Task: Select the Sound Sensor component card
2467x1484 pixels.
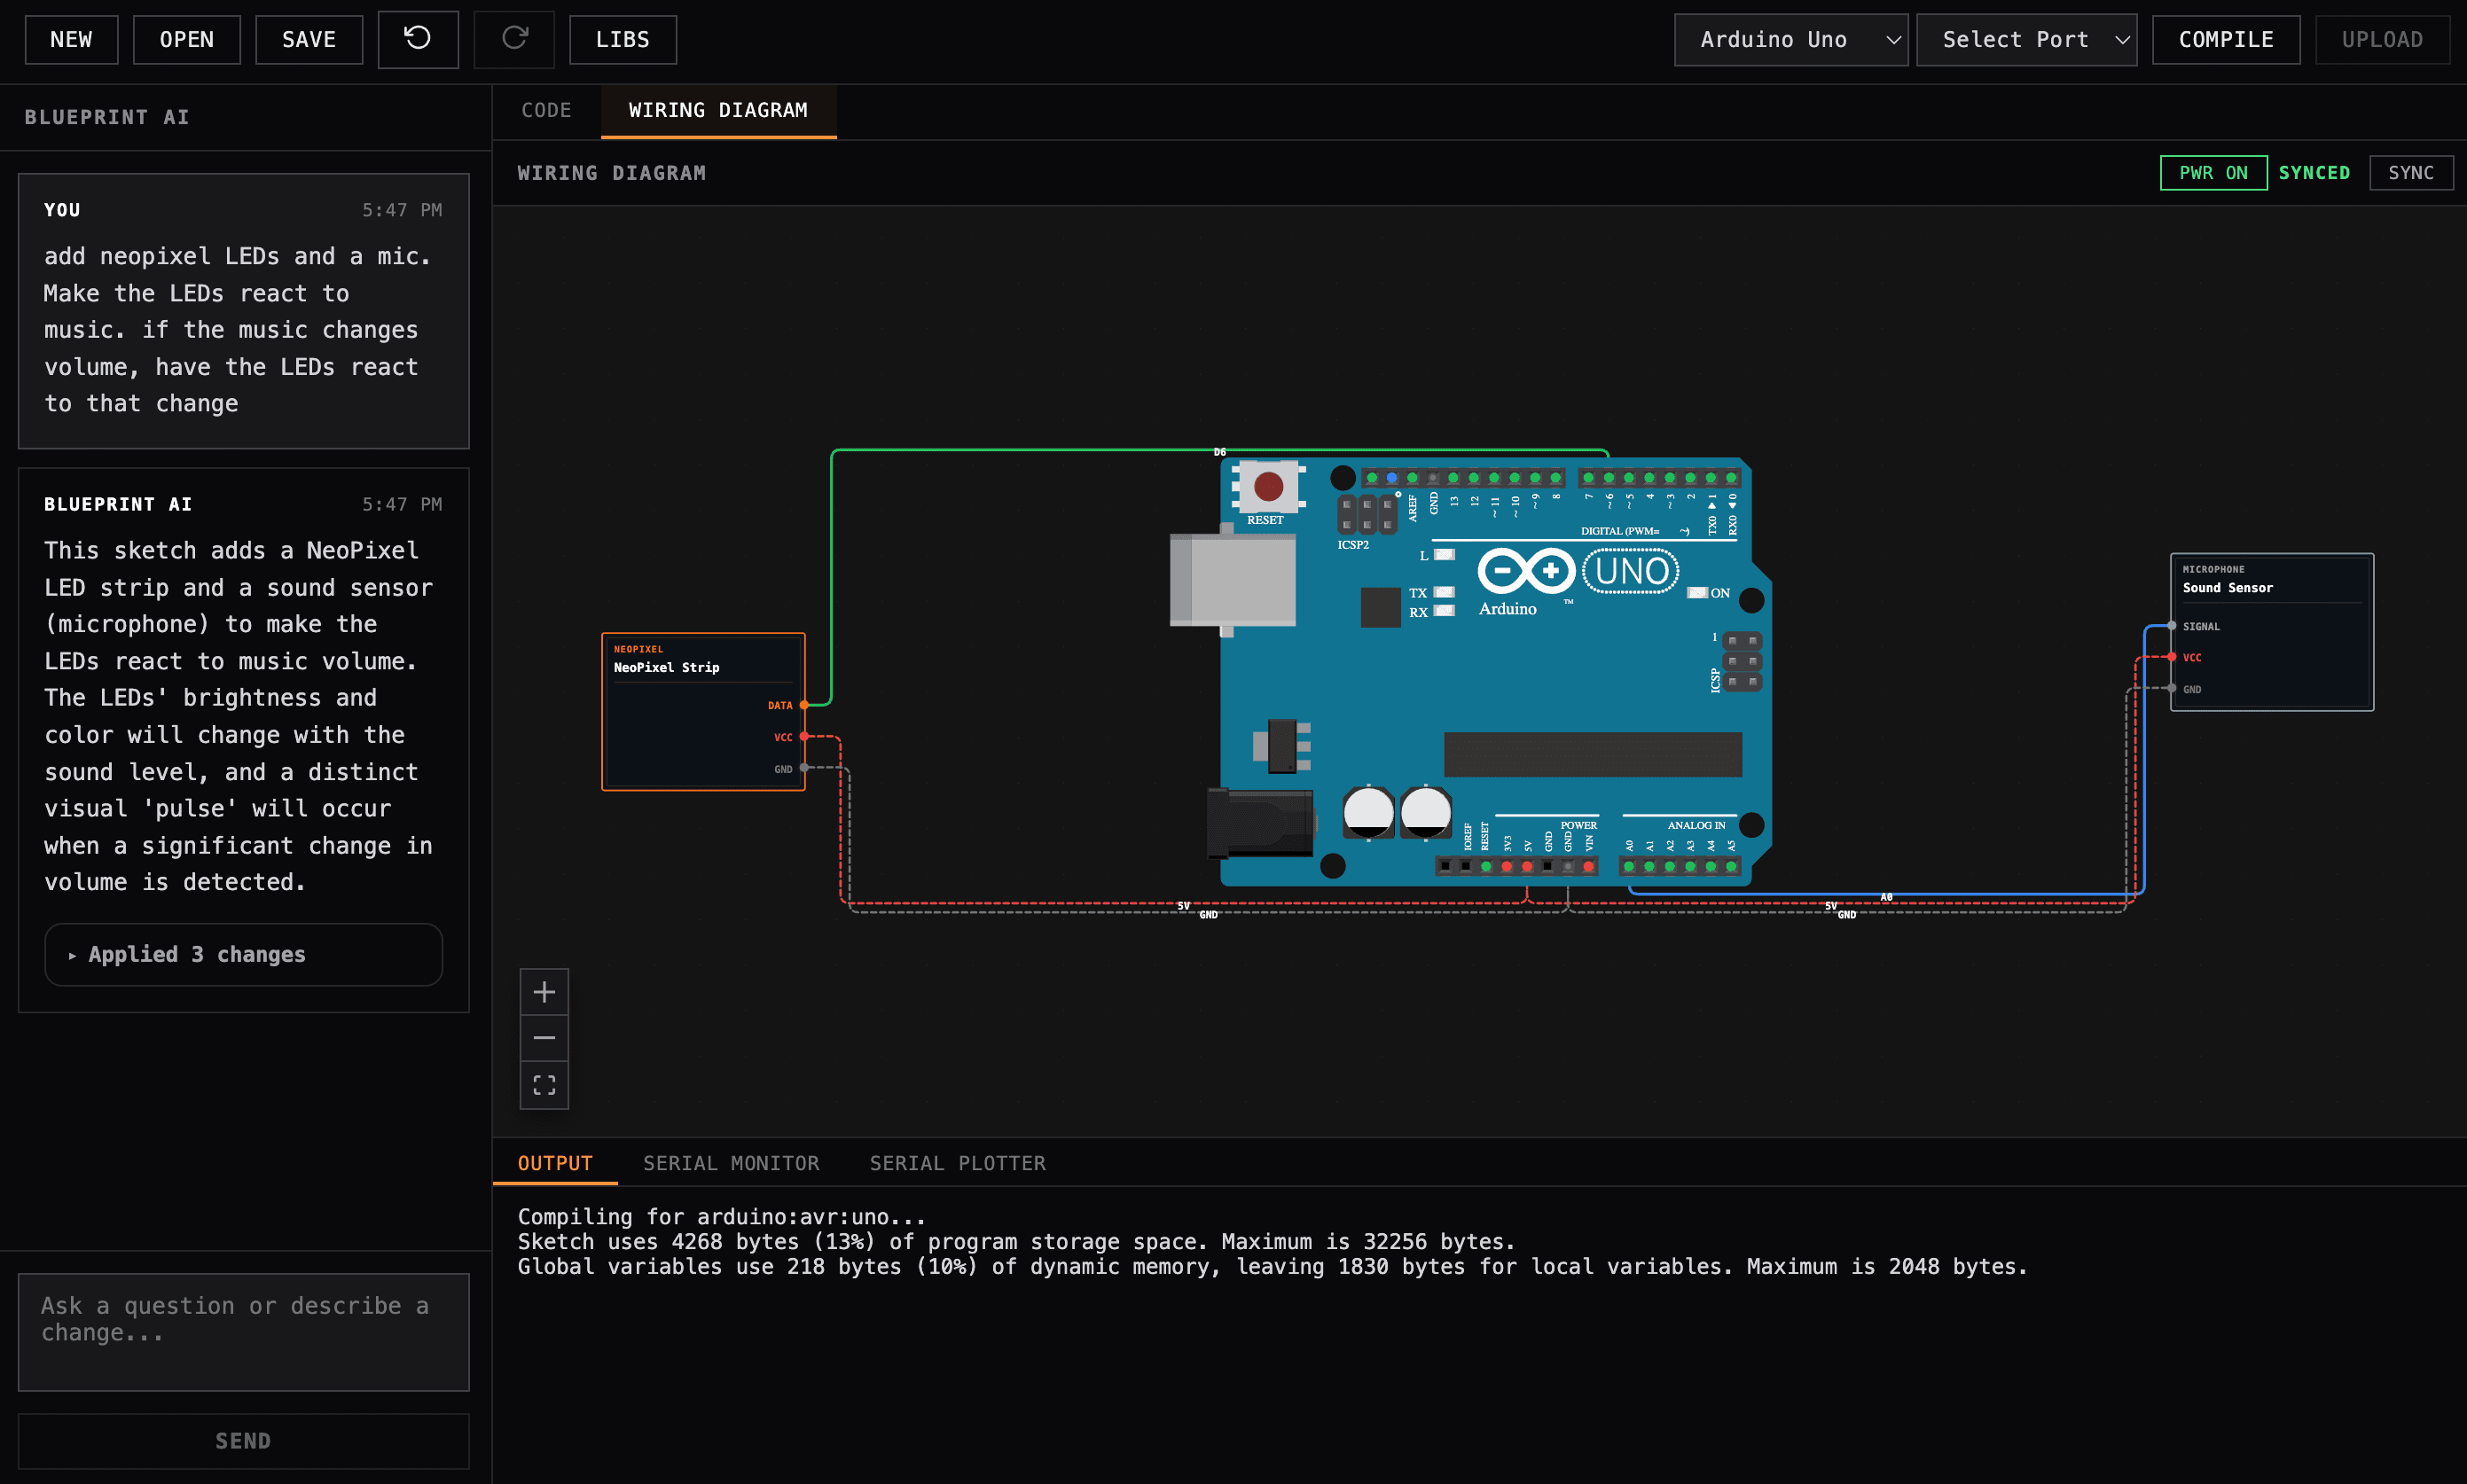Action: [x=2272, y=632]
